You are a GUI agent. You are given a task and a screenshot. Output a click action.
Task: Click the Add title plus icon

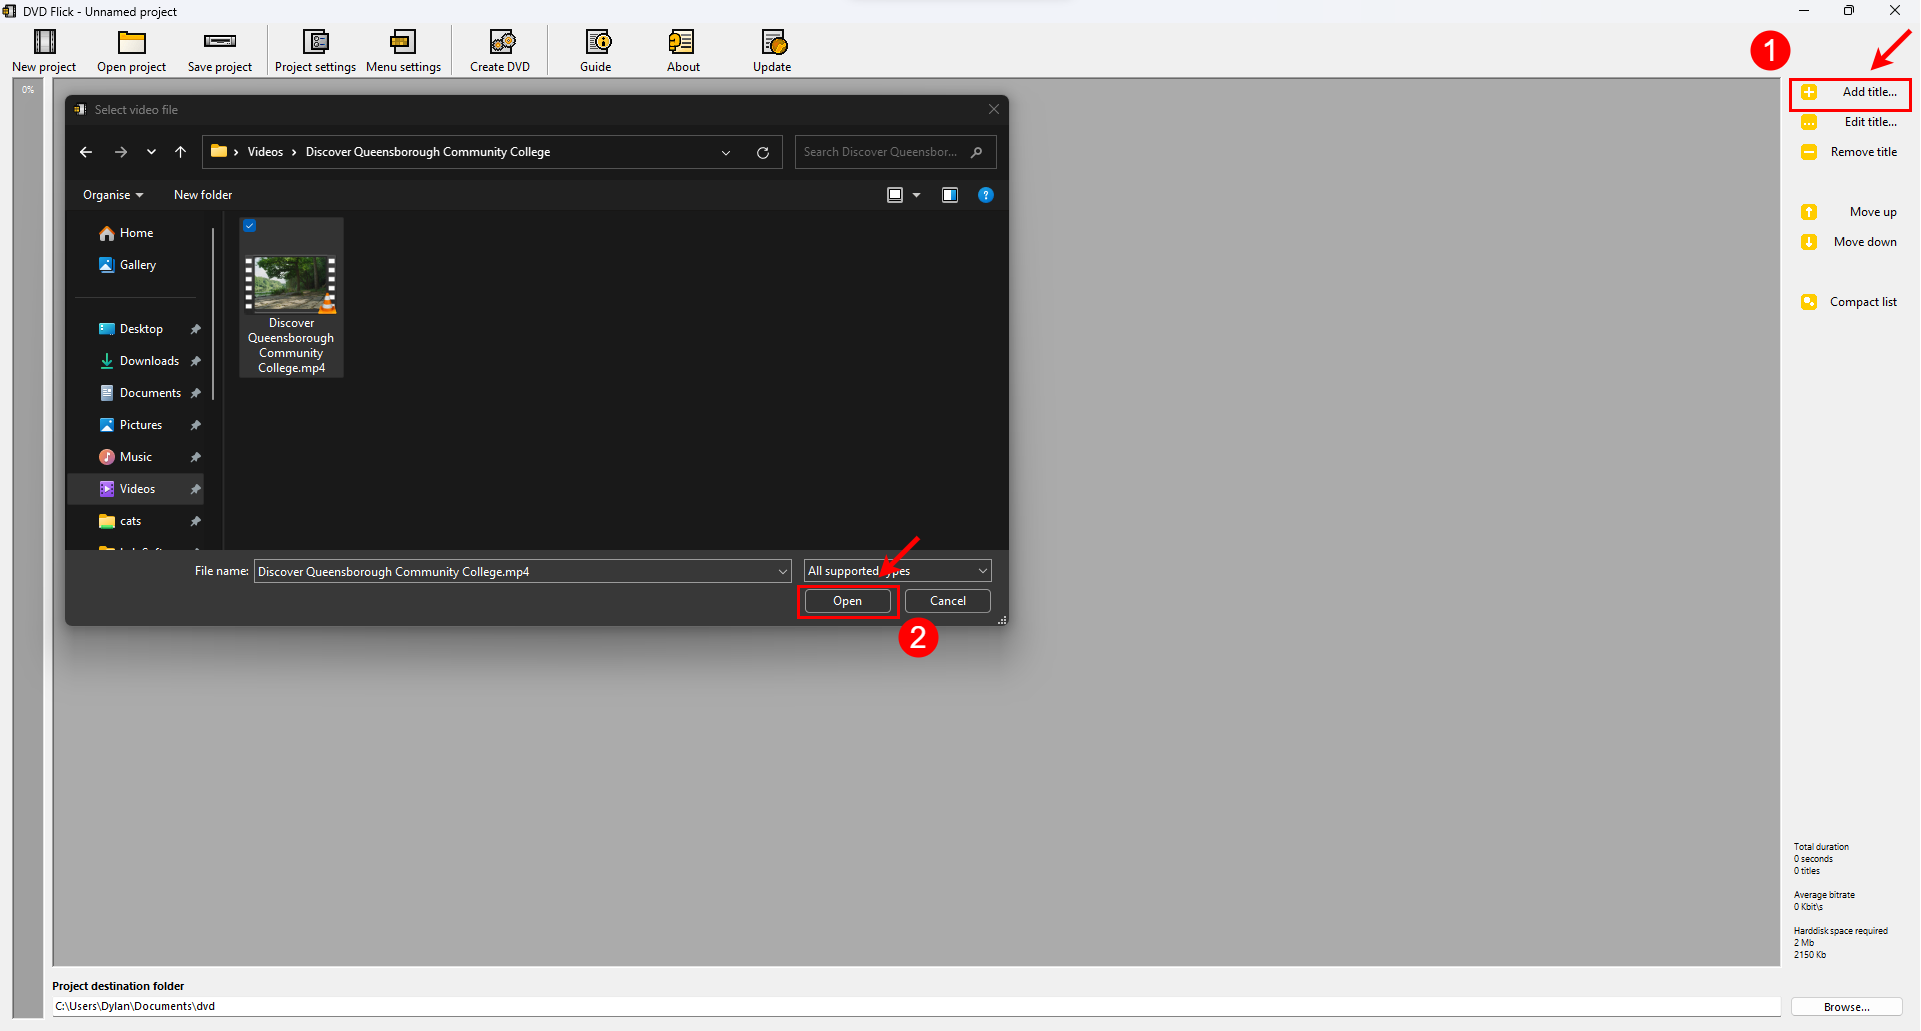[1809, 92]
